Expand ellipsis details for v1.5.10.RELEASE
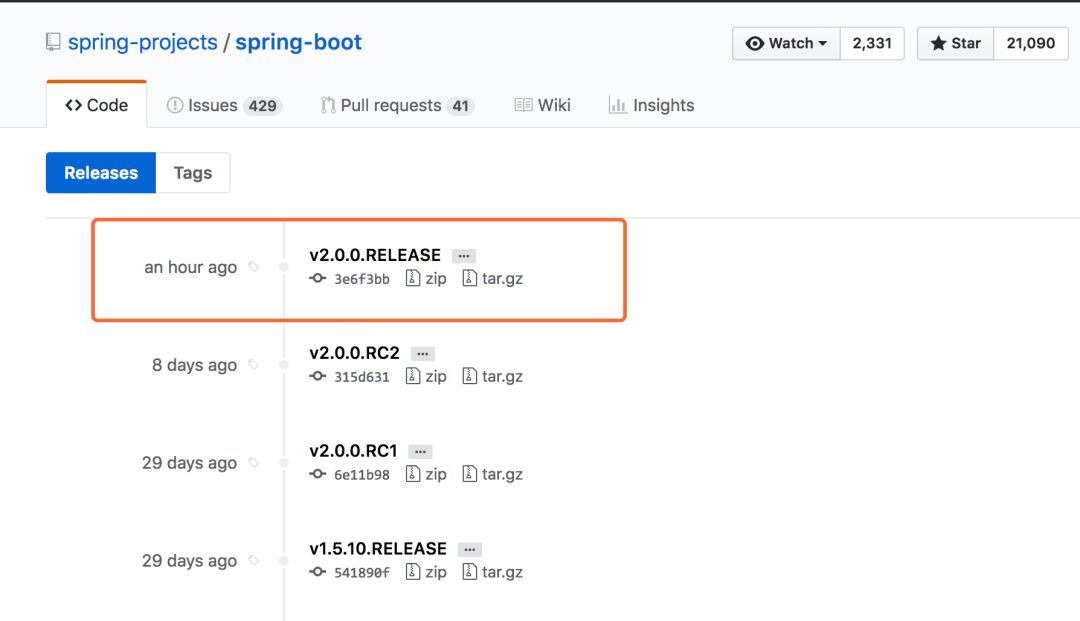 coord(470,549)
